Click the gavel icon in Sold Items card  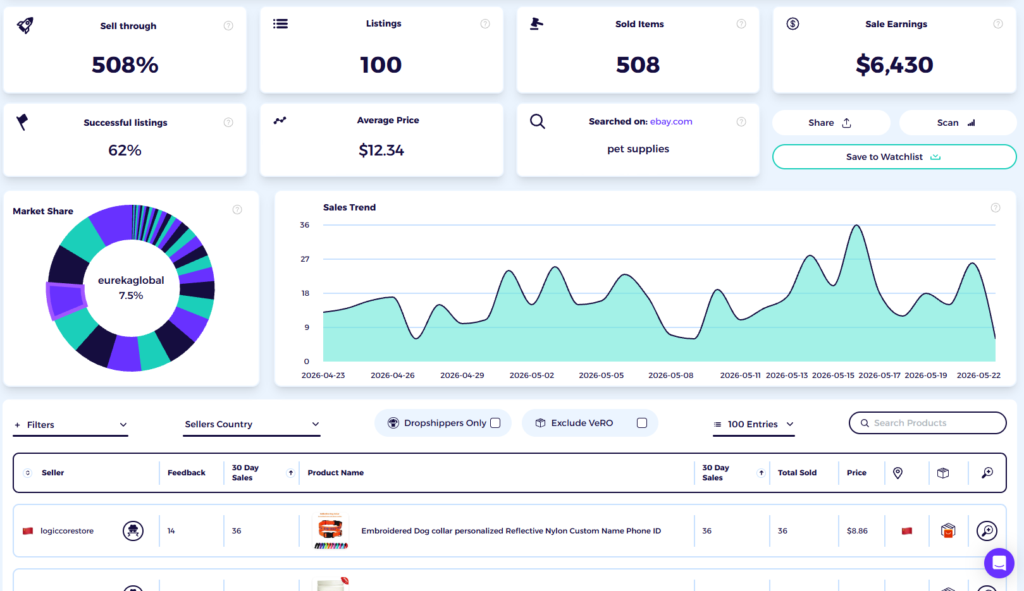(x=536, y=24)
